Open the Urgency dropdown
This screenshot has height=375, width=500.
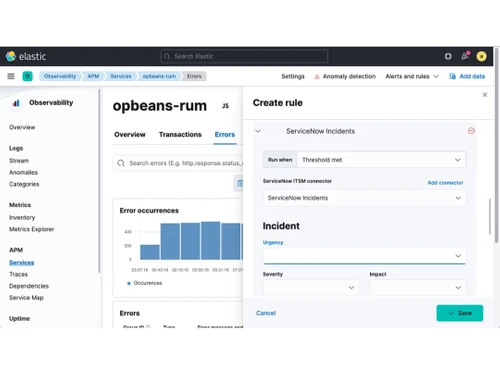[364, 256]
